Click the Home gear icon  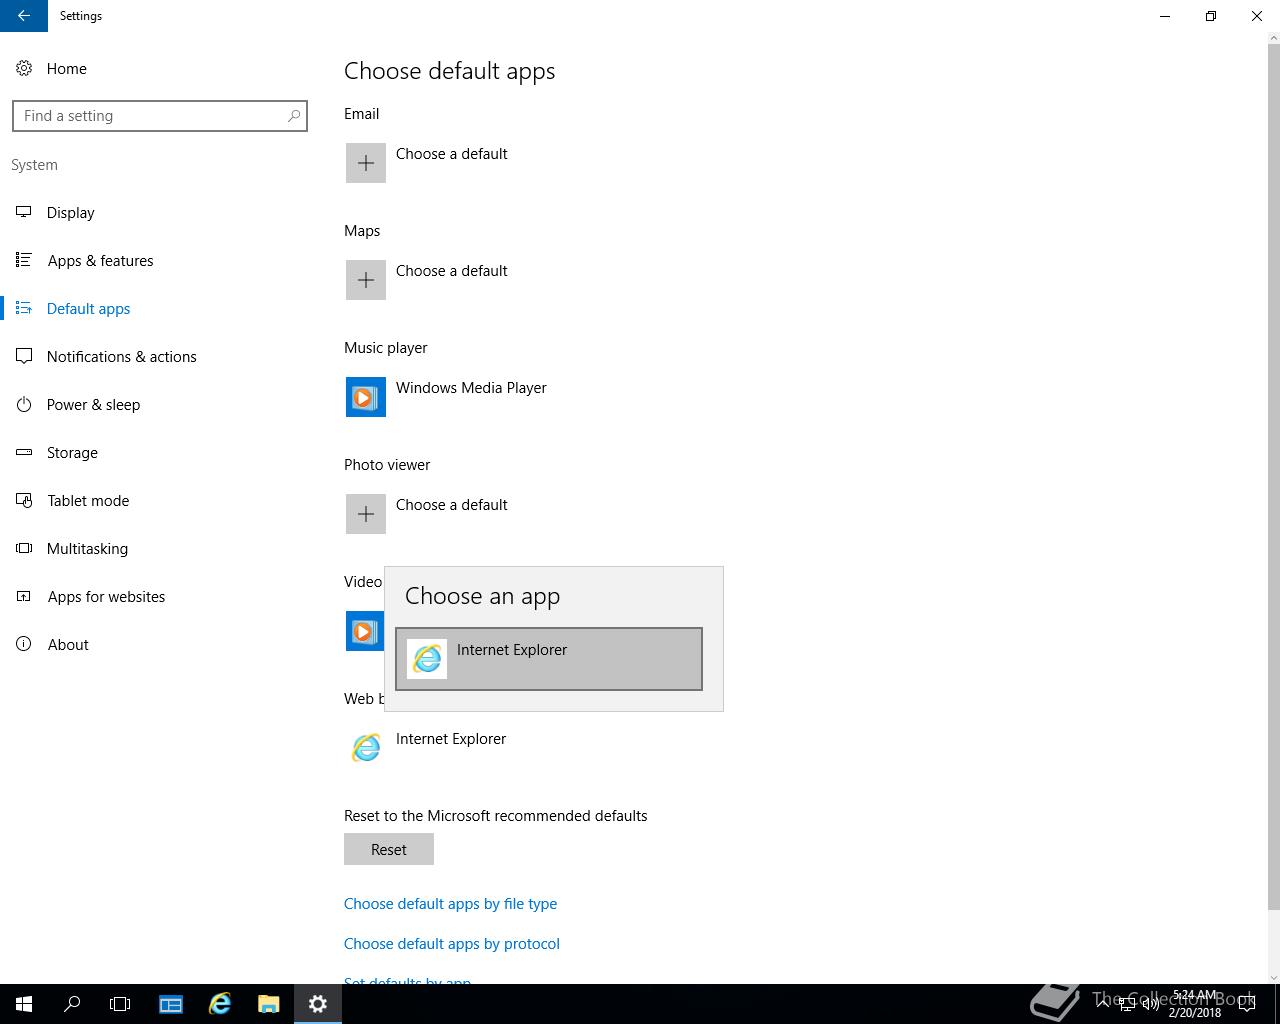24,69
